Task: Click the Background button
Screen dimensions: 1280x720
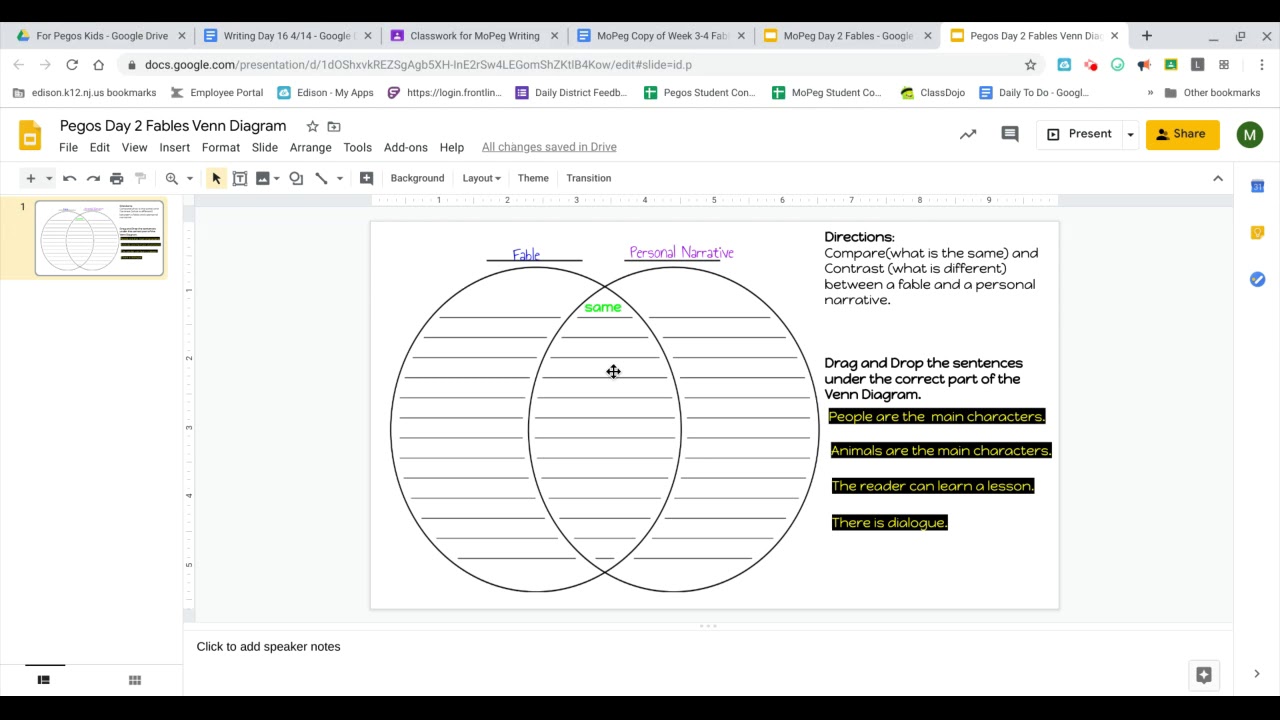Action: click(x=417, y=178)
